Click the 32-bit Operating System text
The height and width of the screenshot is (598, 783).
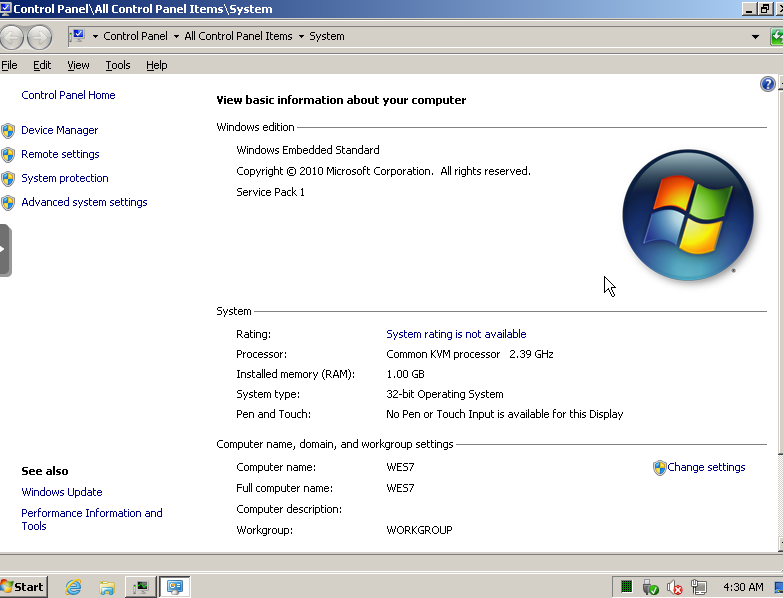444,394
